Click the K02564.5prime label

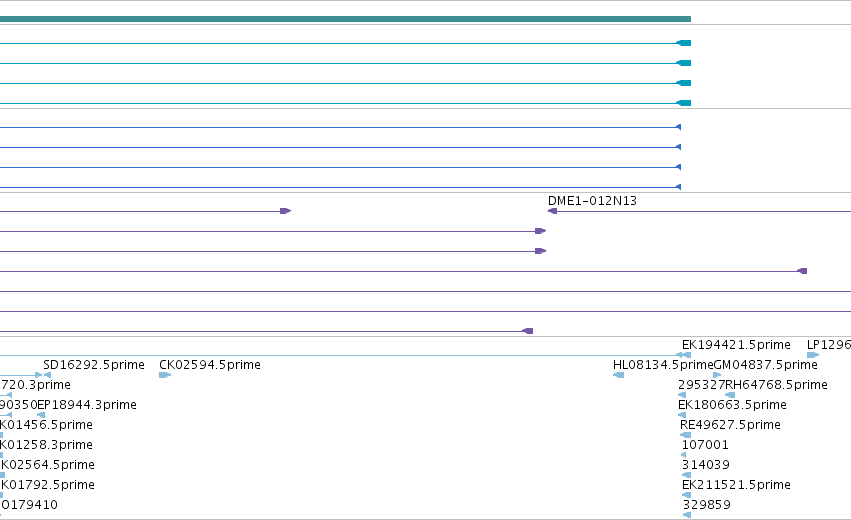(48, 465)
